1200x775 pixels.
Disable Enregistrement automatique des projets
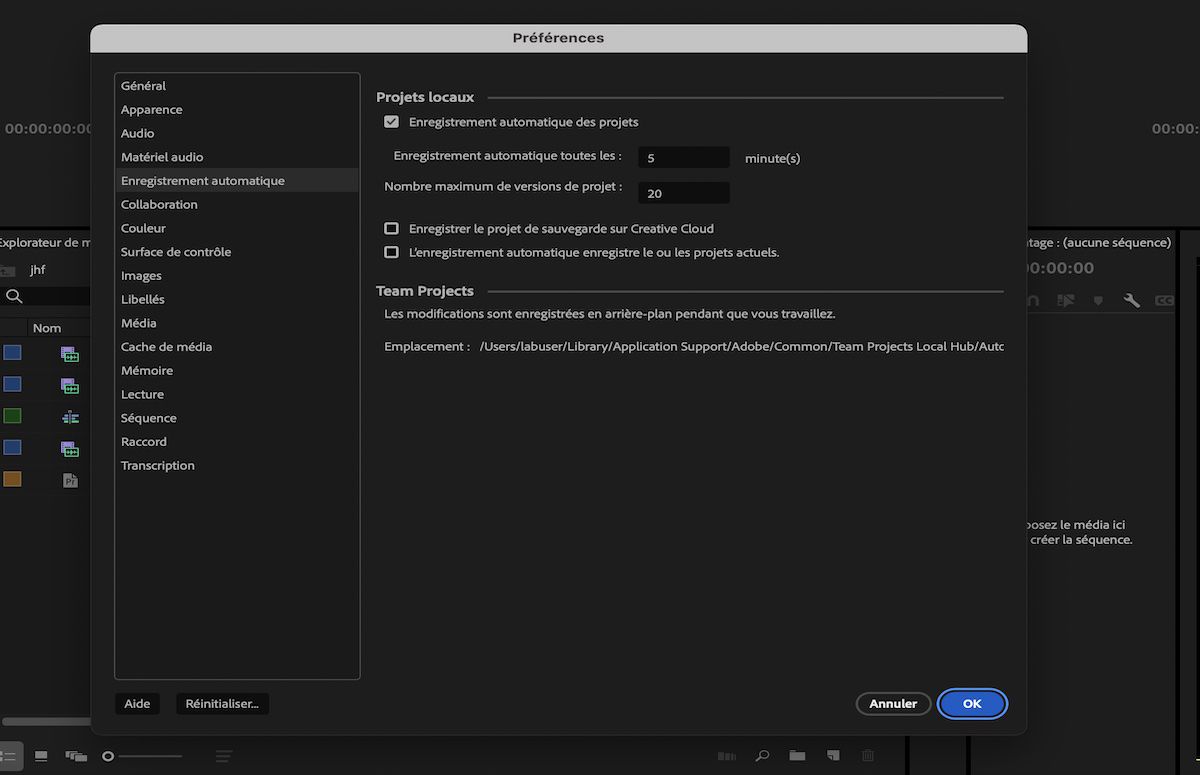pos(391,121)
